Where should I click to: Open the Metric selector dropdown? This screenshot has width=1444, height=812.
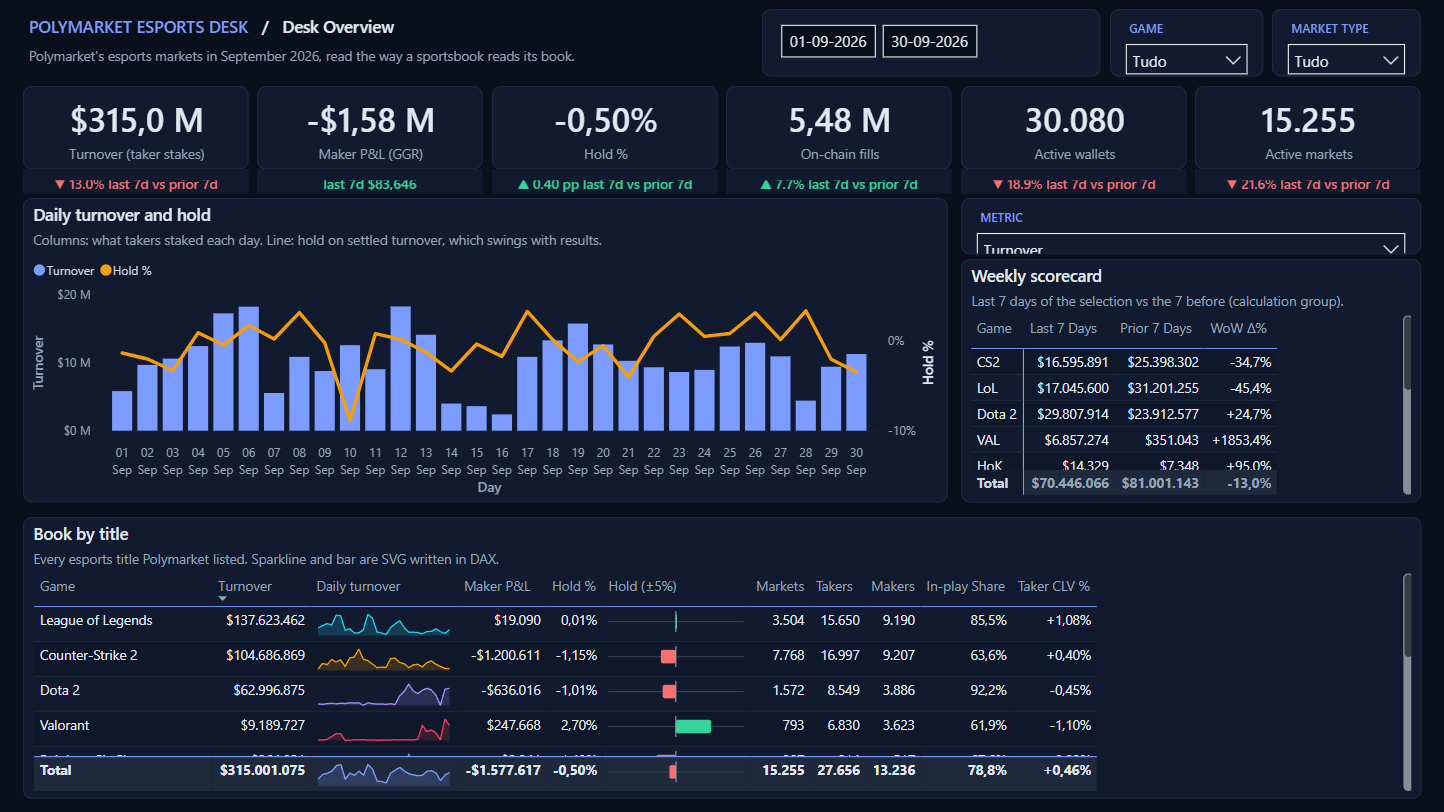click(x=1190, y=245)
